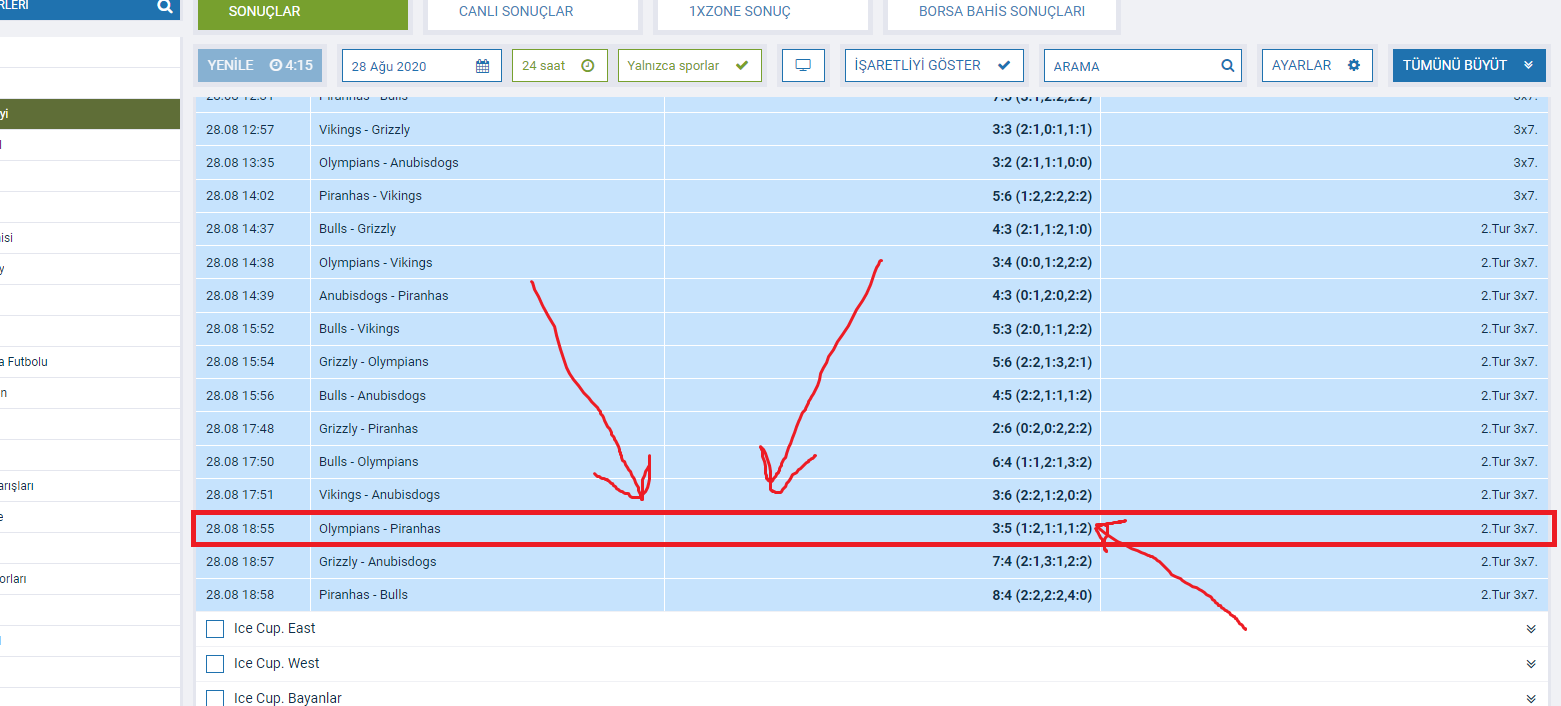Click the Olympians - Piranhas match name
Viewport: 1561px width, 706px height.
click(380, 529)
